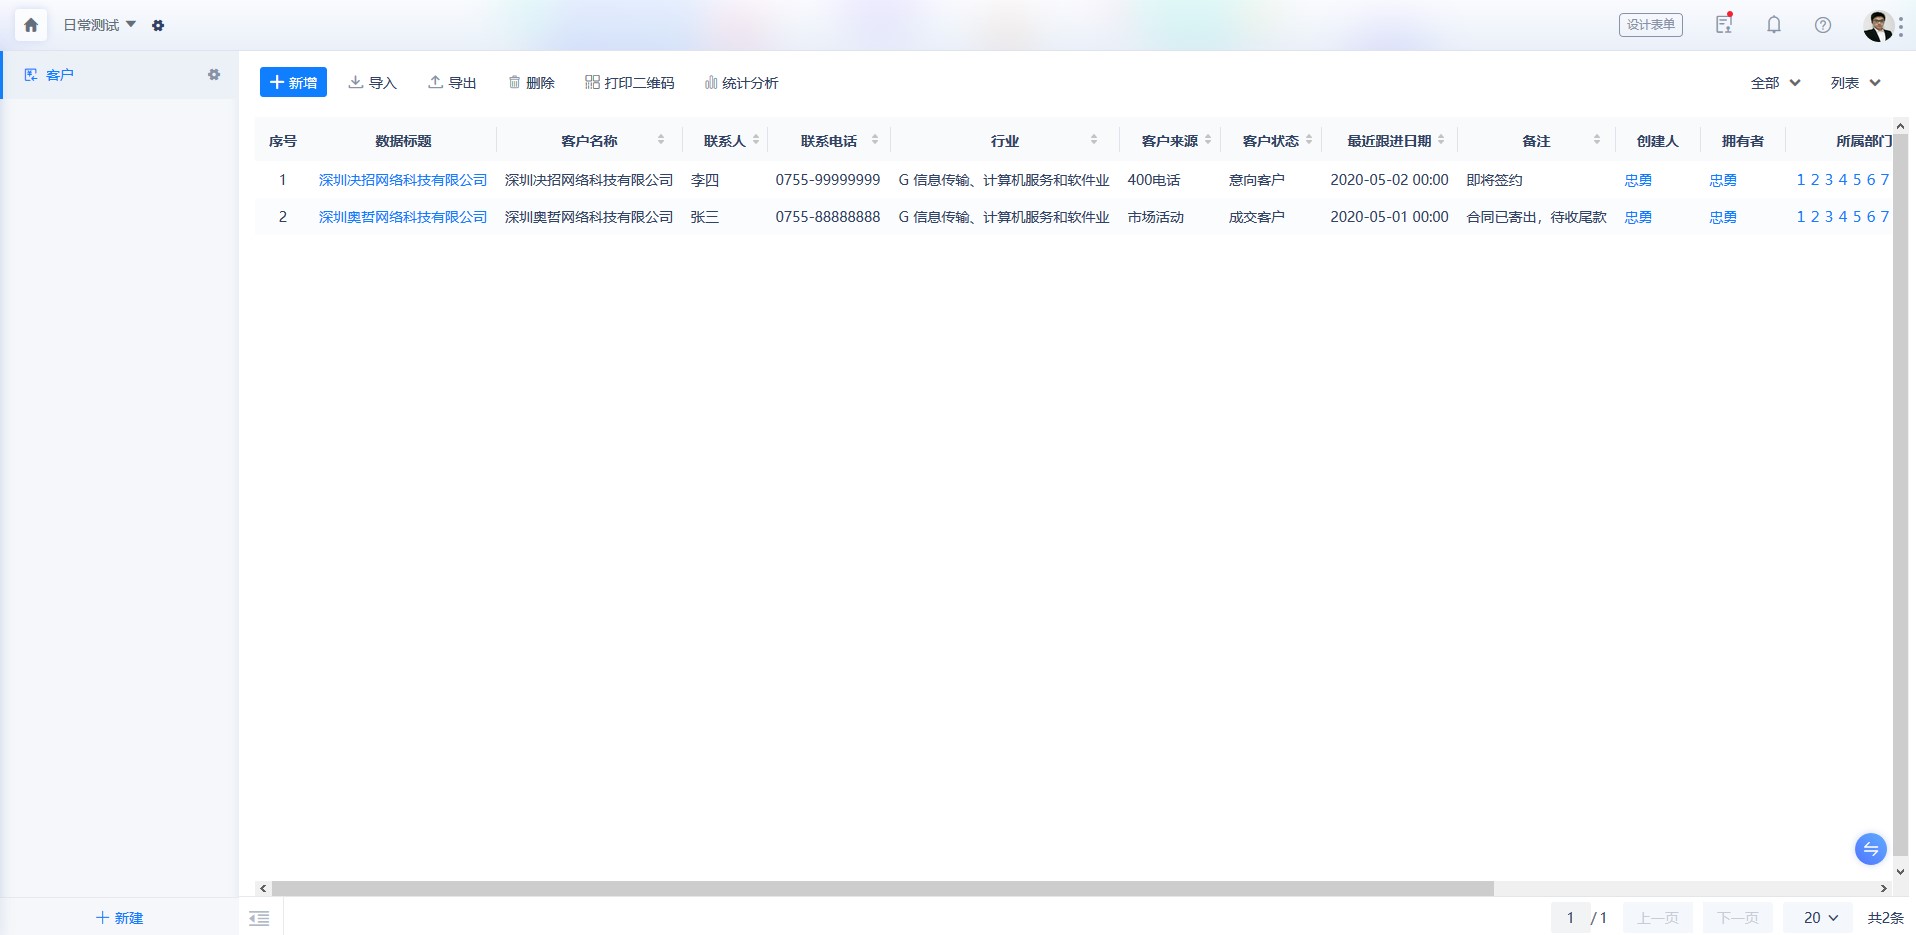Click the blue 新增 button
1916x935 pixels.
(293, 82)
